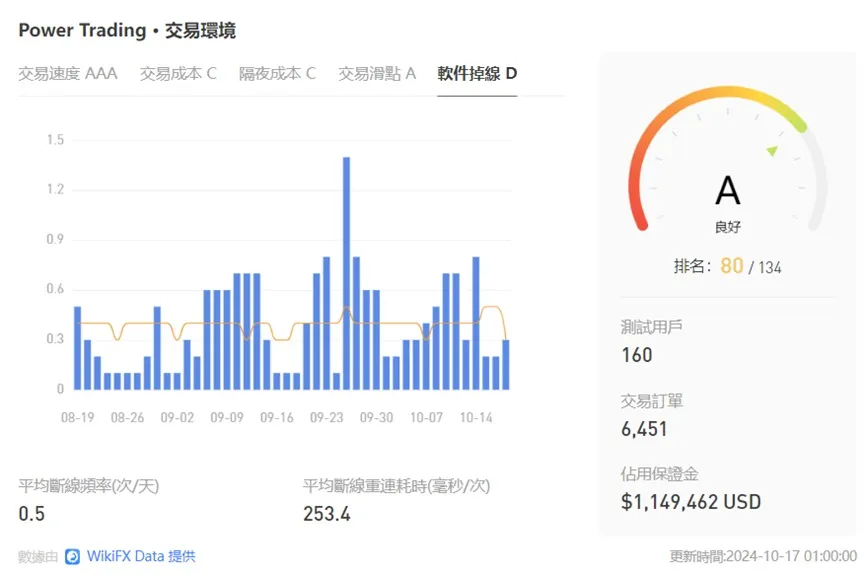Image resolution: width=865 pixels, height=575 pixels.
Task: Click the green gauge pointer arrow
Action: click(772, 151)
